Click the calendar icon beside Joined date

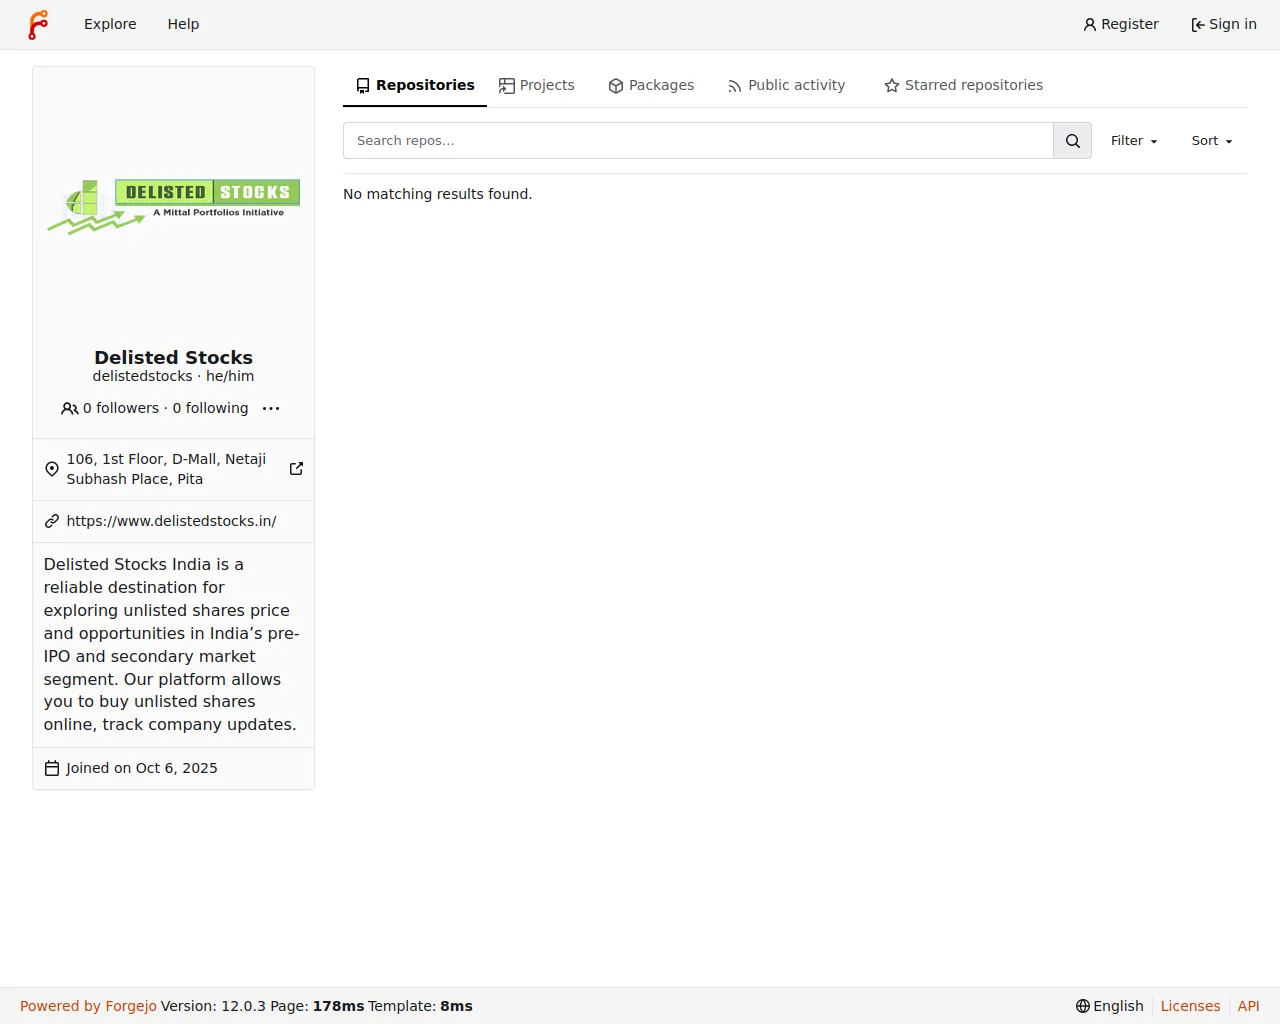52,768
